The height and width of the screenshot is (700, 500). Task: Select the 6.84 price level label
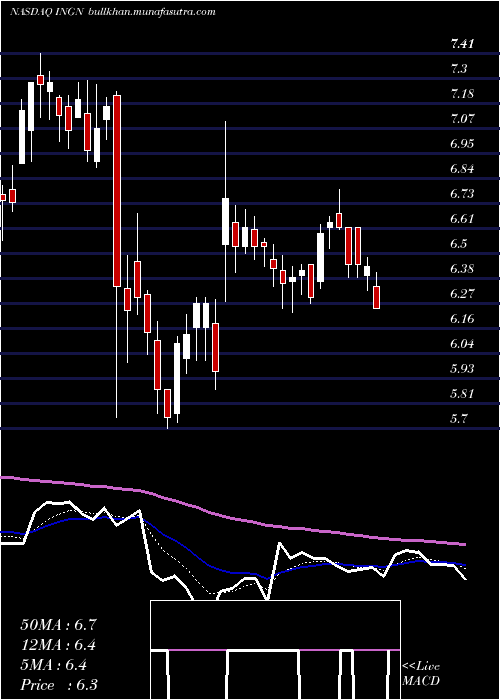(462, 169)
